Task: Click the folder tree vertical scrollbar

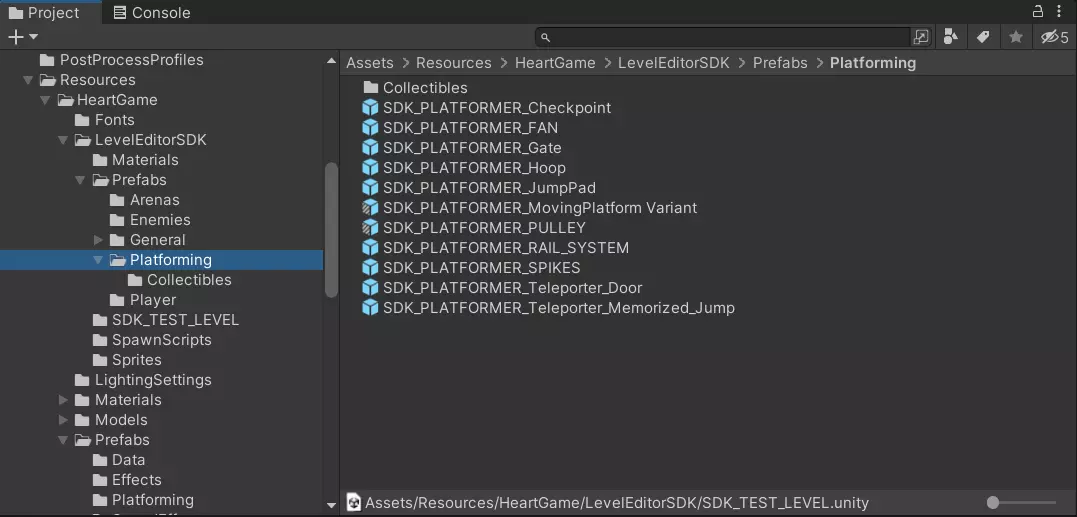Action: coord(331,230)
